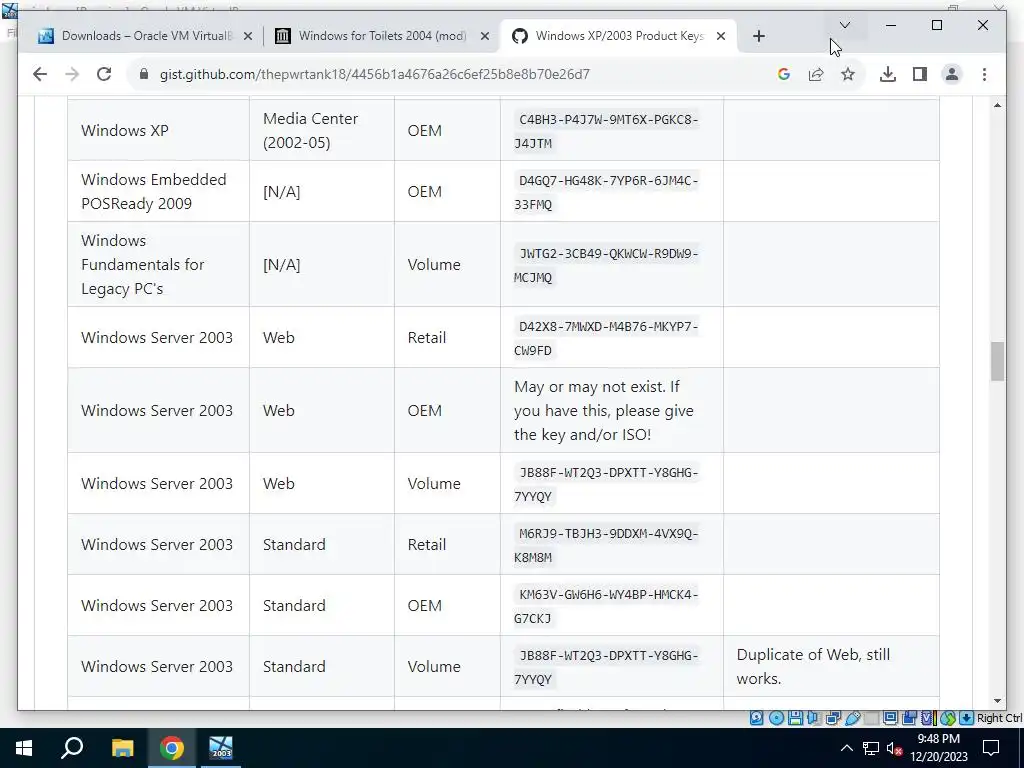Click VirtualBox hard disk status icon
This screenshot has height=768, width=1024.
(756, 718)
